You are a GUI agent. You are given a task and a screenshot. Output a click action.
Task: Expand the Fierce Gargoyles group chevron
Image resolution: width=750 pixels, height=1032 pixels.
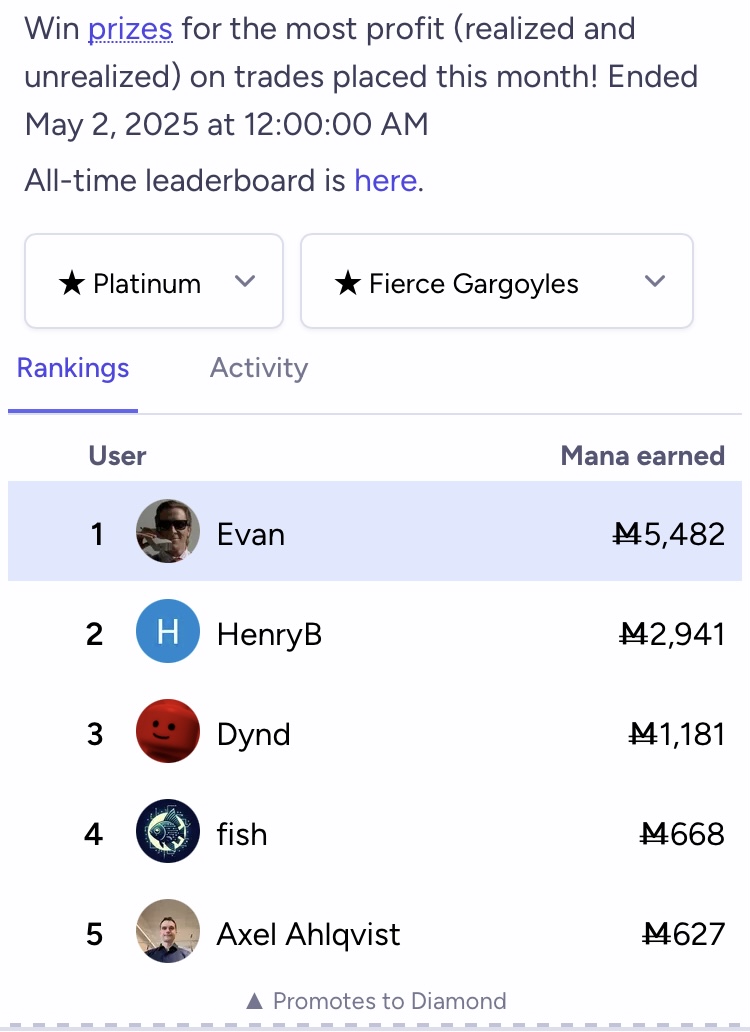tap(655, 282)
